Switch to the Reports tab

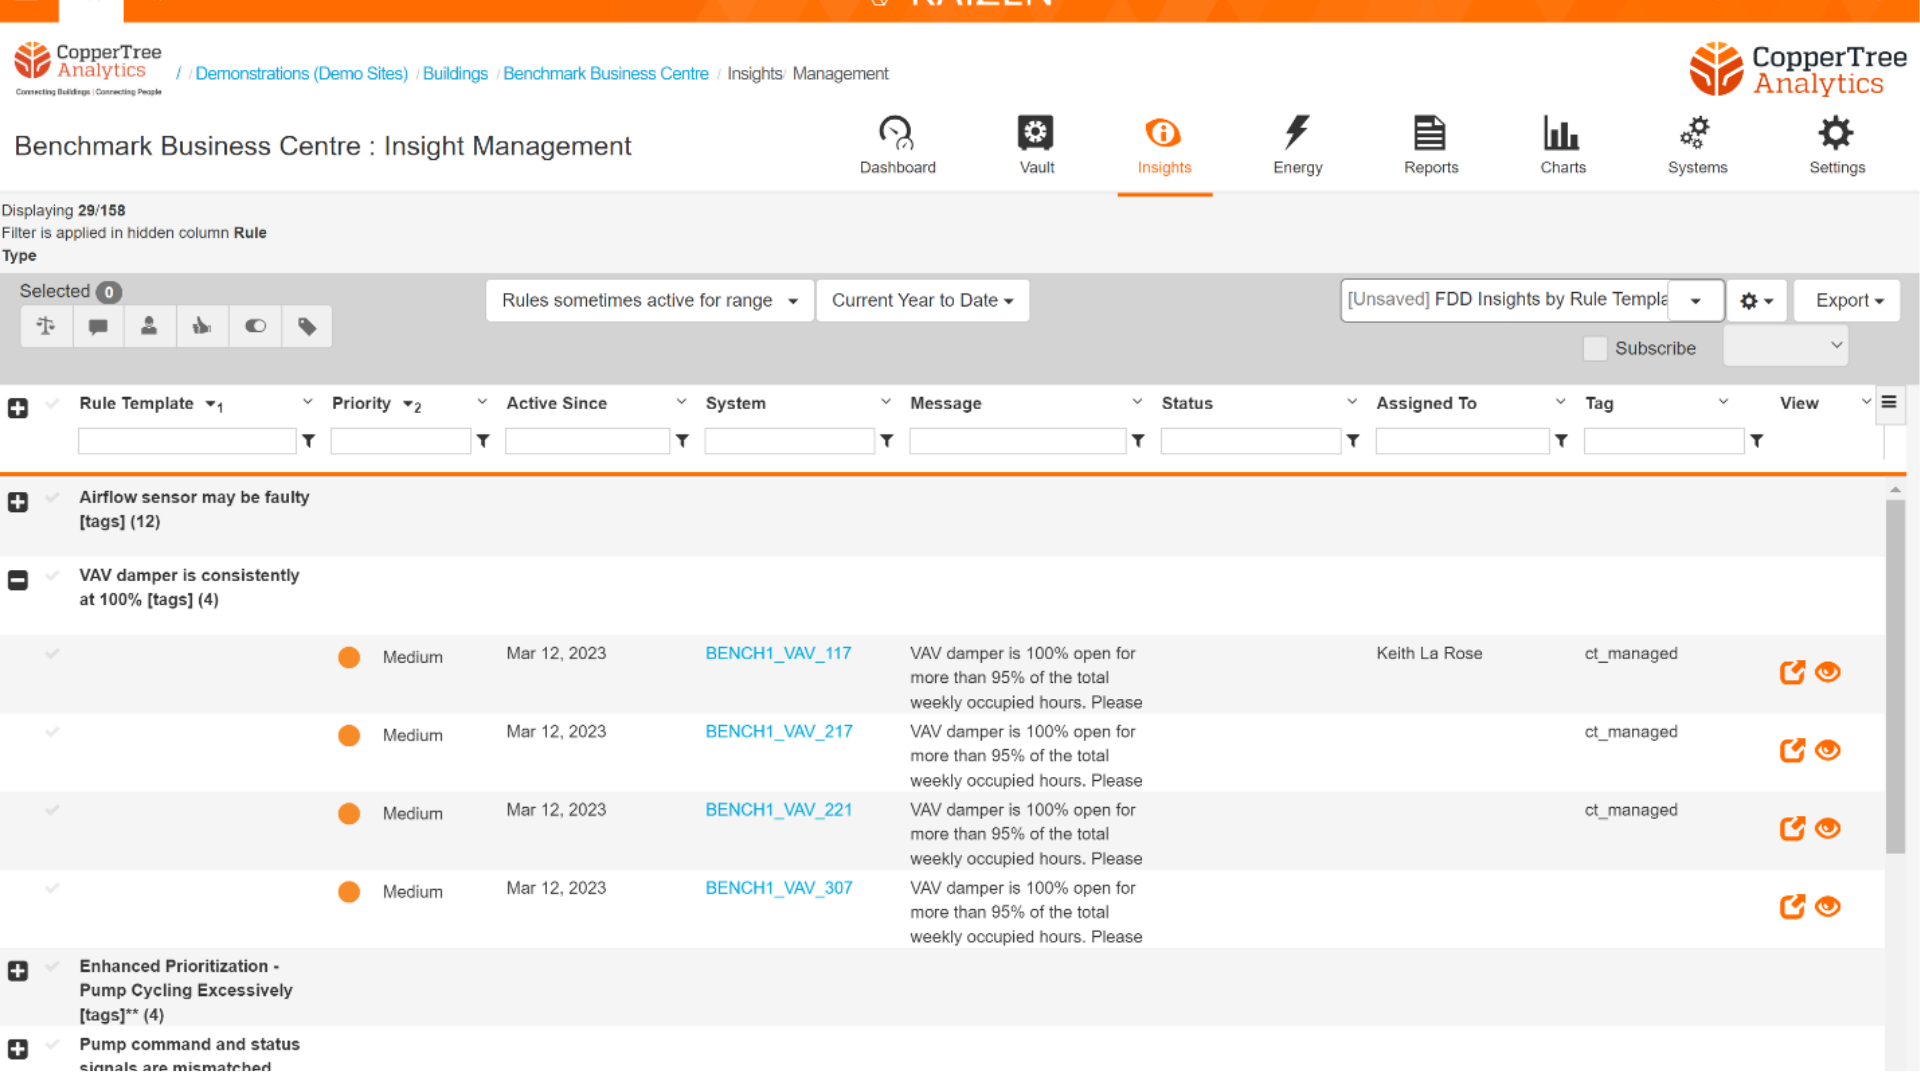pyautogui.click(x=1430, y=145)
